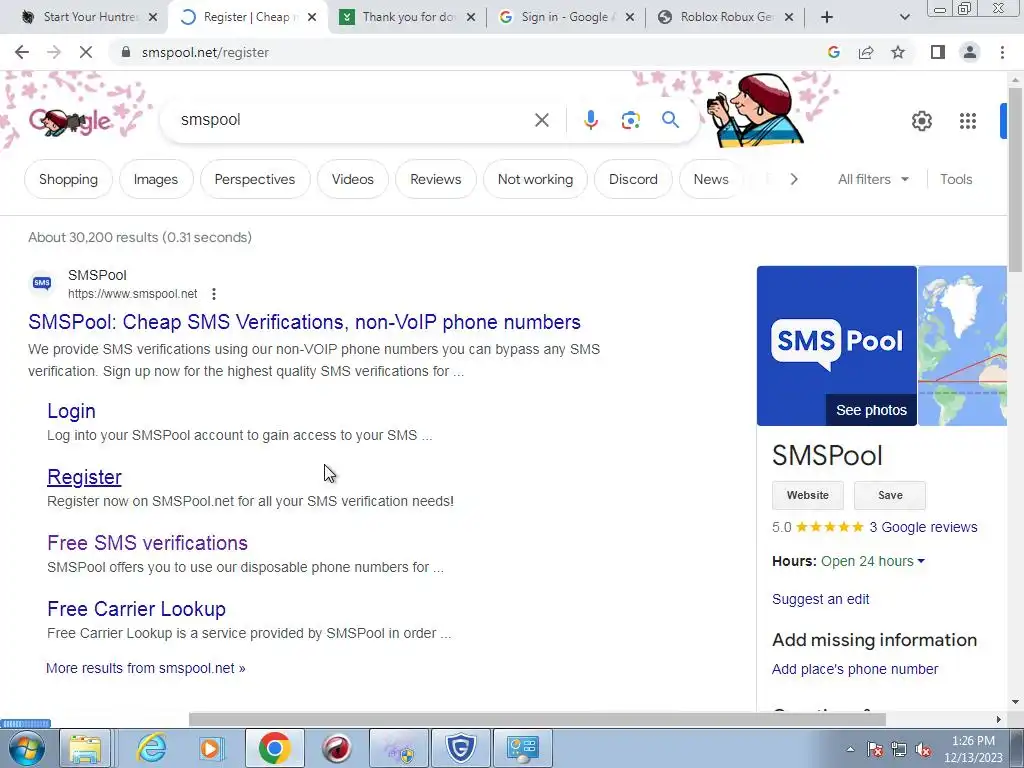Filter results by Images
The width and height of the screenshot is (1024, 768).
[x=155, y=179]
